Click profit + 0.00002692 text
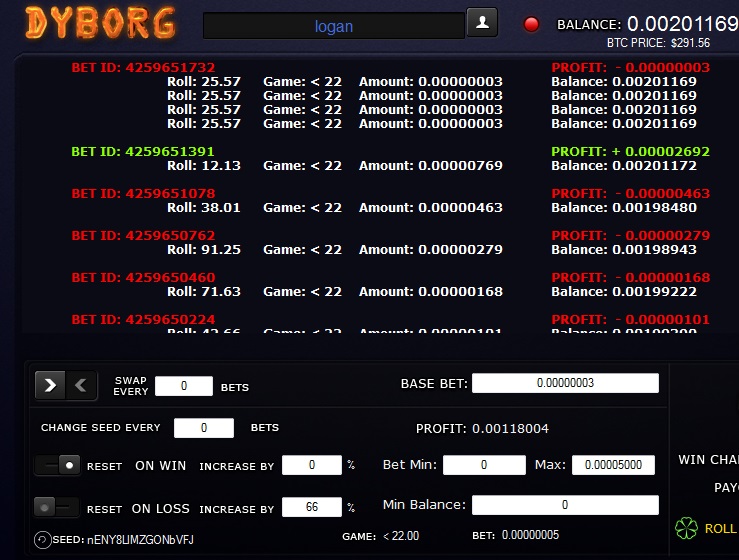The image size is (739, 560). point(631,151)
